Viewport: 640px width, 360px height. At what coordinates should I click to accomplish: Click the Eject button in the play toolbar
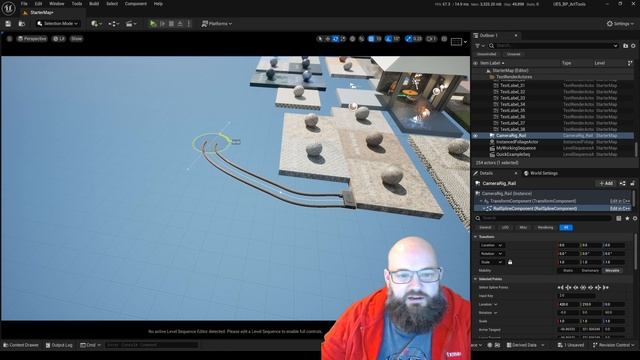[180, 24]
